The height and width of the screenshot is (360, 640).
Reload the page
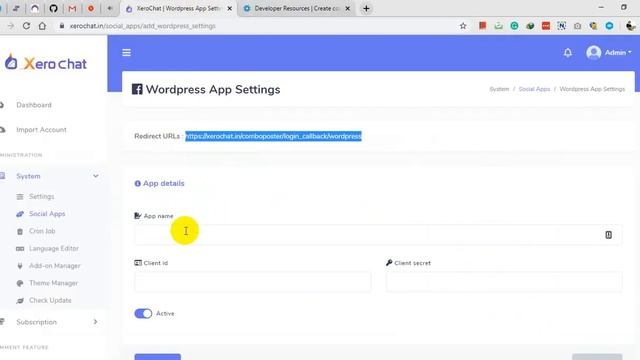pyautogui.click(x=26, y=26)
